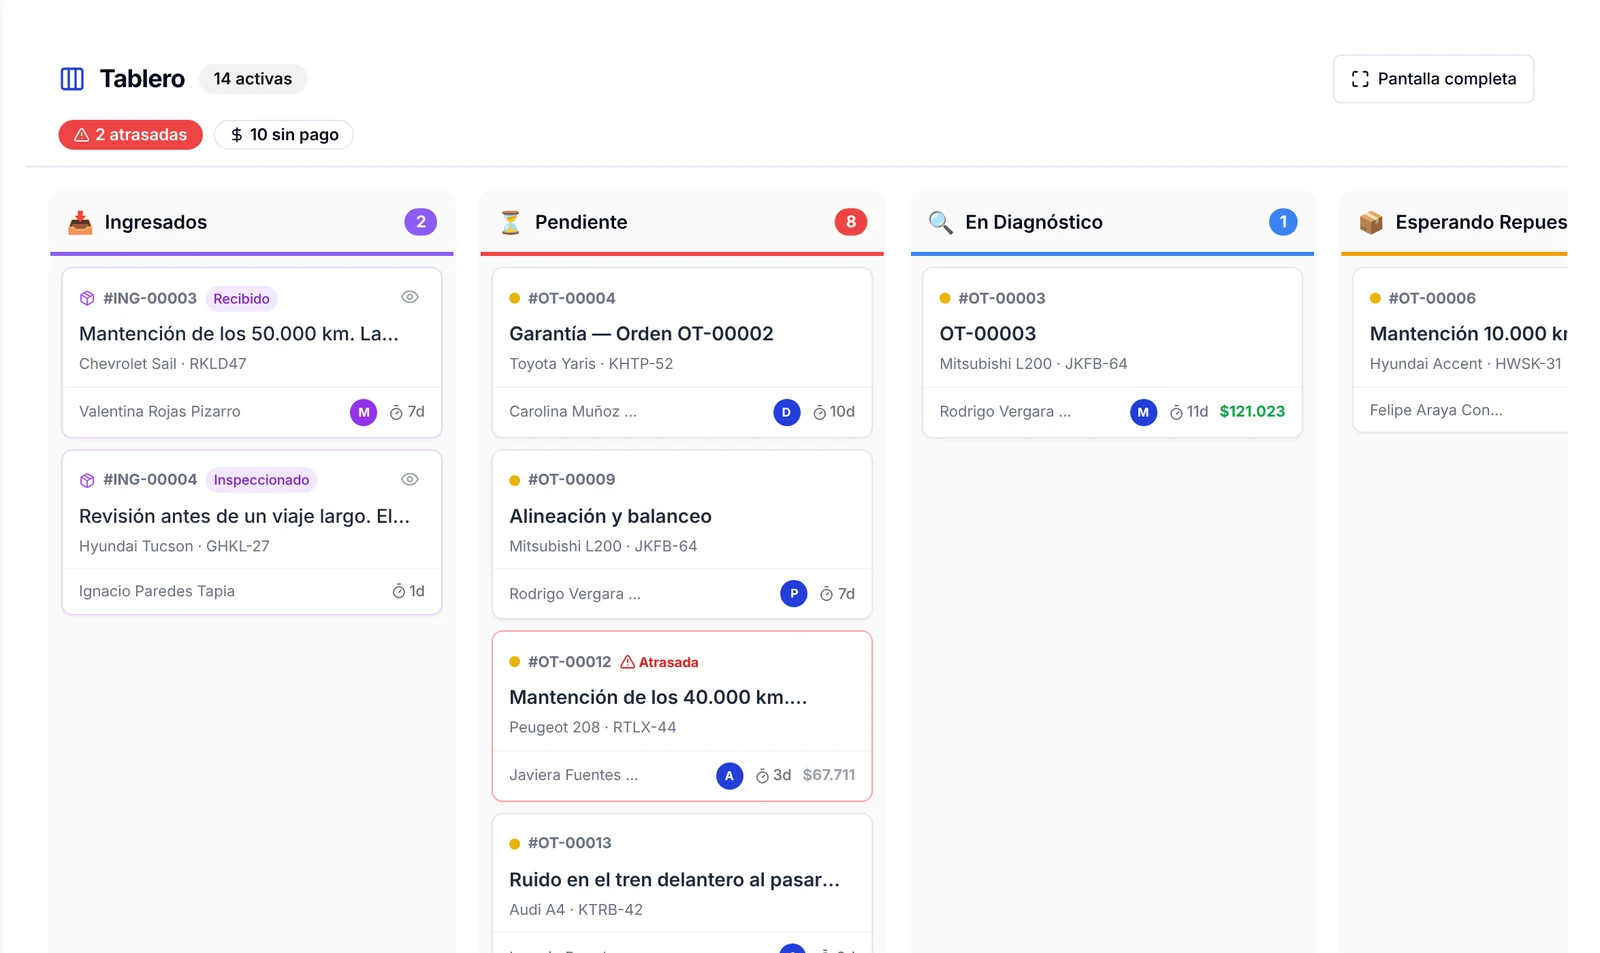1600x953 pixels.
Task: Click the 1d timer on Ignacio Paredes card
Action: point(408,591)
